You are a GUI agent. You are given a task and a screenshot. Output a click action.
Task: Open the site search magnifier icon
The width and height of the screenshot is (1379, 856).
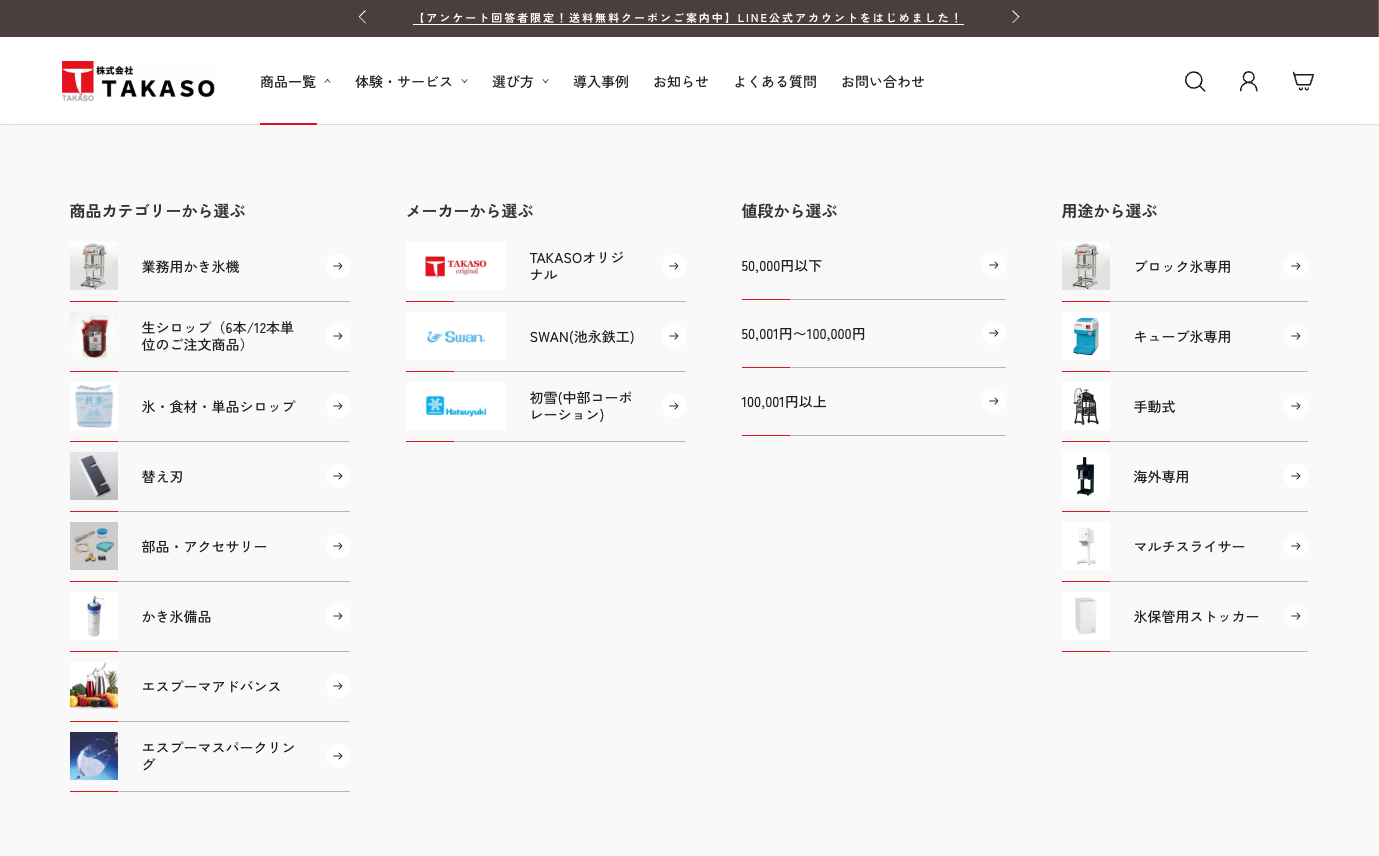(1194, 81)
